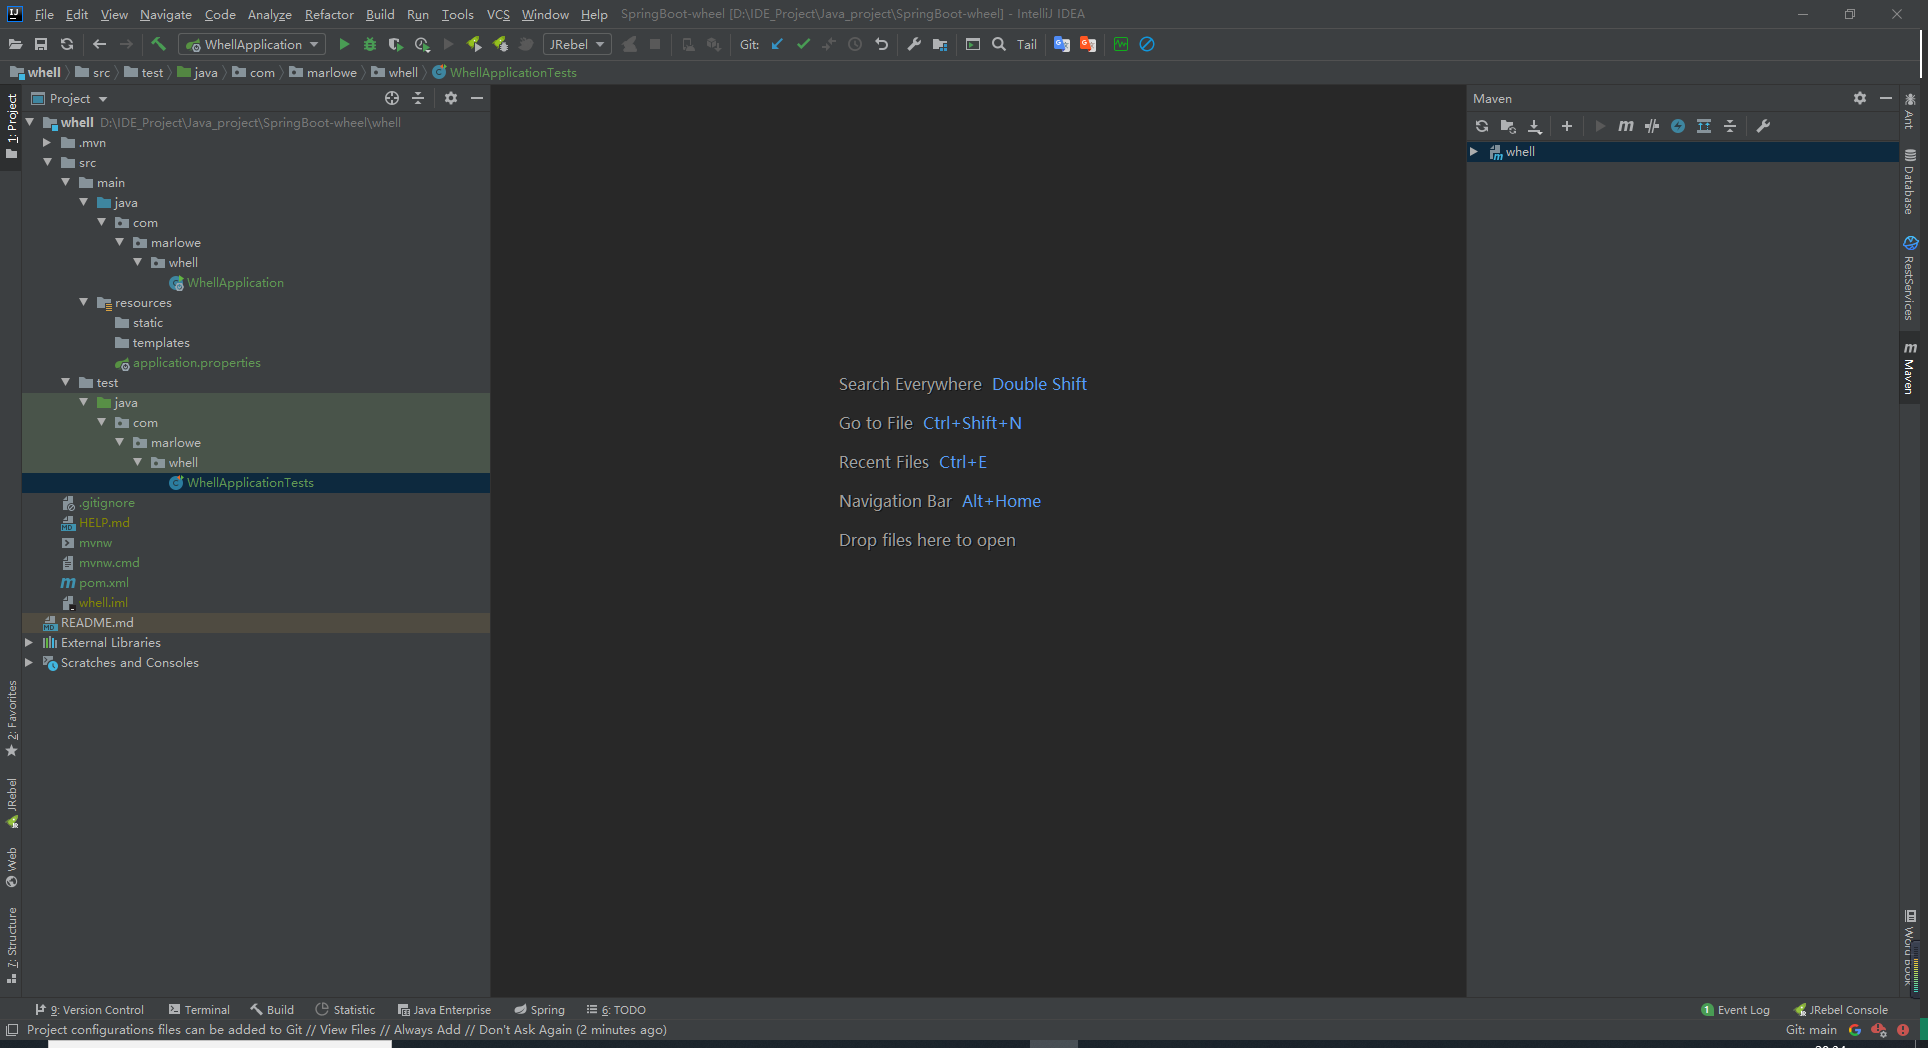Collapse all nodes in Project panel
This screenshot has height=1048, width=1928.
(x=418, y=98)
